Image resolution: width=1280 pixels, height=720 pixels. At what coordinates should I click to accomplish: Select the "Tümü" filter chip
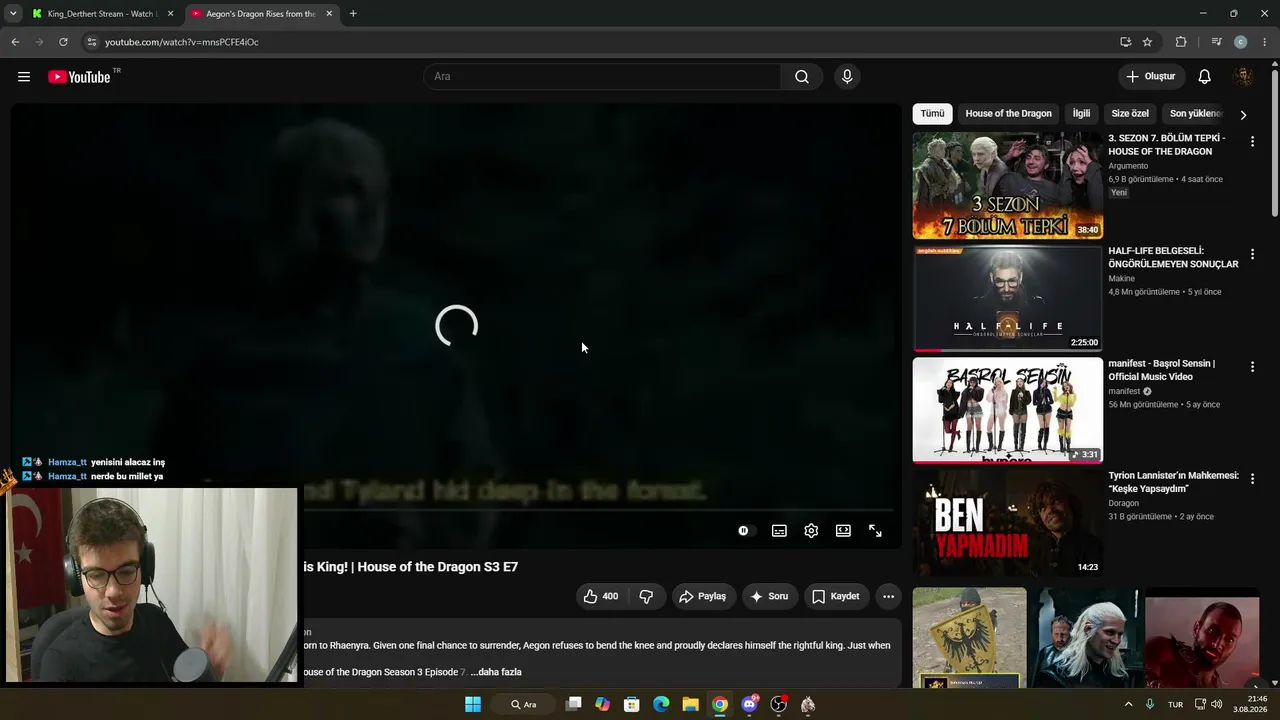[932, 114]
